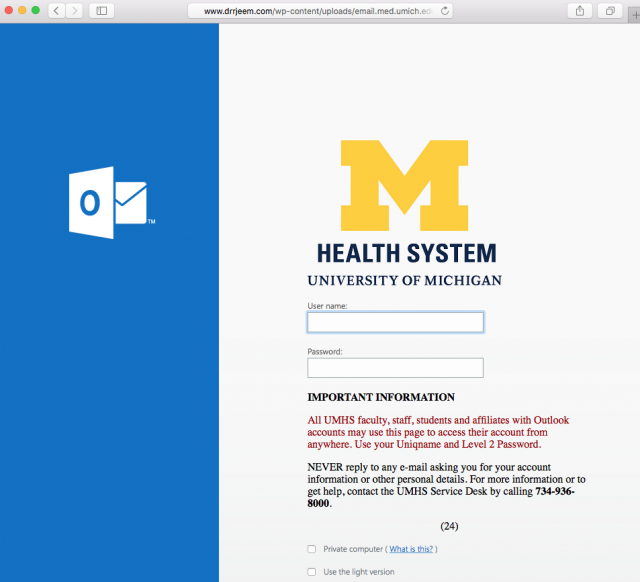
Task: Check the Private computer checkbox
Action: point(312,549)
